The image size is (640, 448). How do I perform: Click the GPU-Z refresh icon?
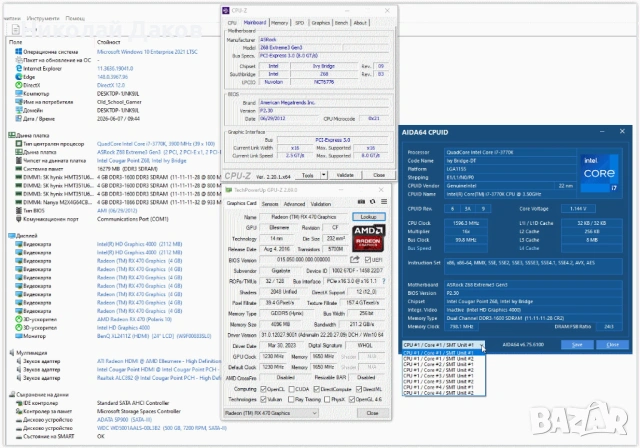pos(373,202)
